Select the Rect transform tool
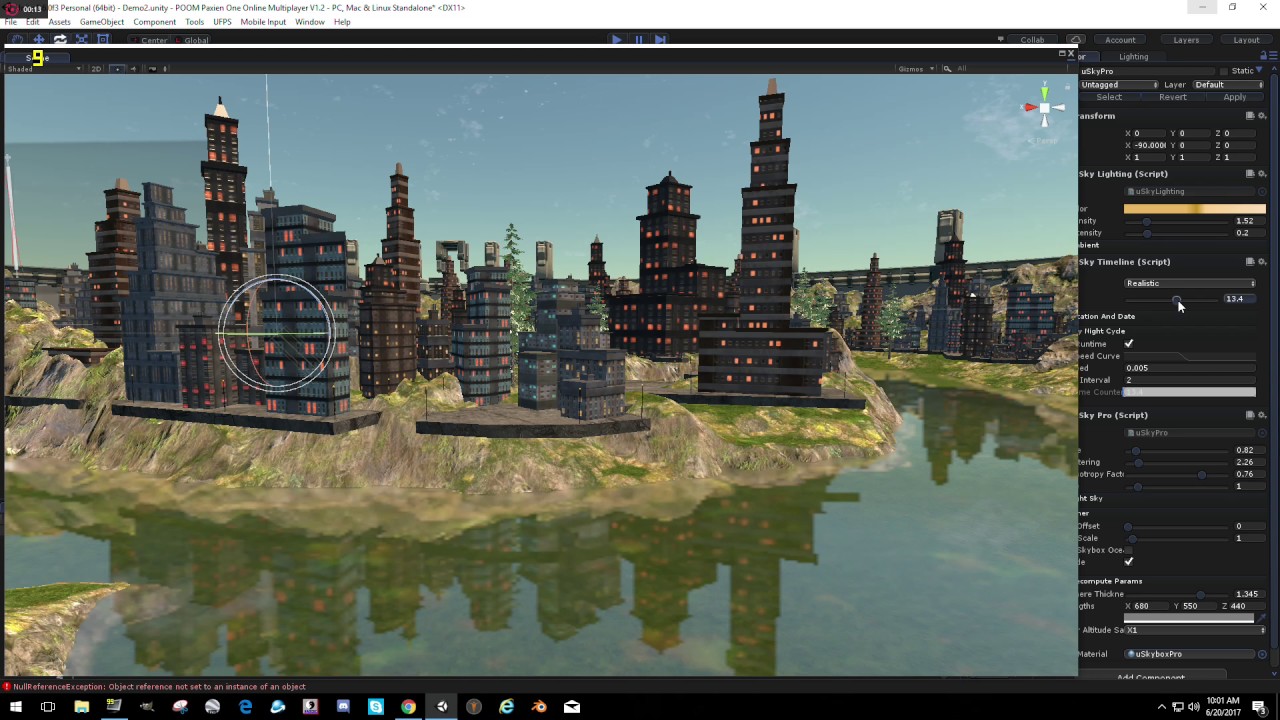 coord(103,40)
